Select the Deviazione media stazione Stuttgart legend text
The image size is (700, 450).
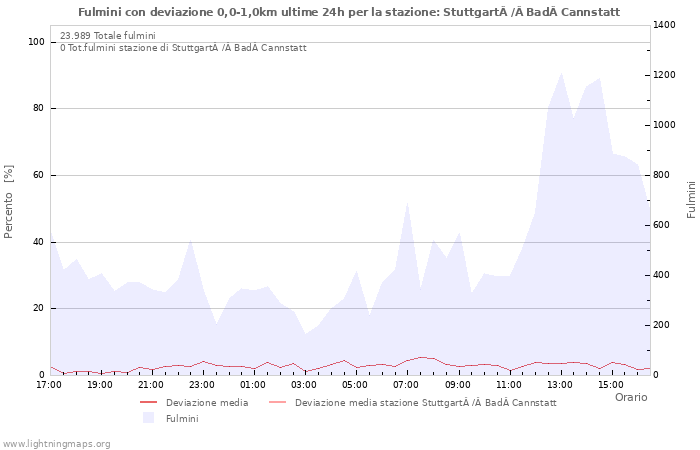coord(425,402)
